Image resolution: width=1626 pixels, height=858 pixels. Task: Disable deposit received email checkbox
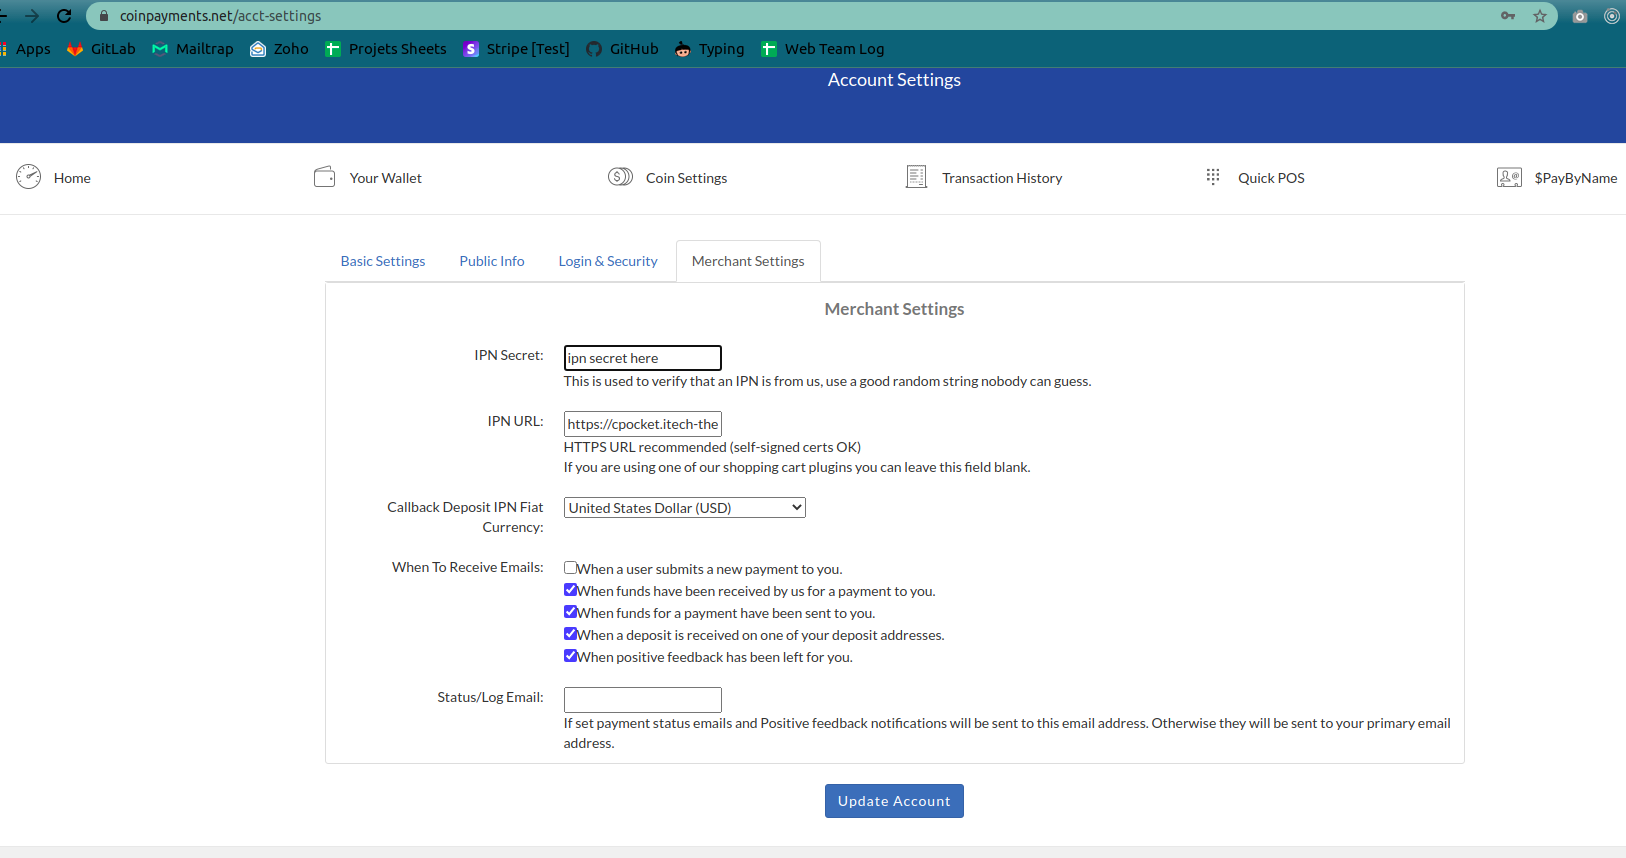click(x=570, y=634)
